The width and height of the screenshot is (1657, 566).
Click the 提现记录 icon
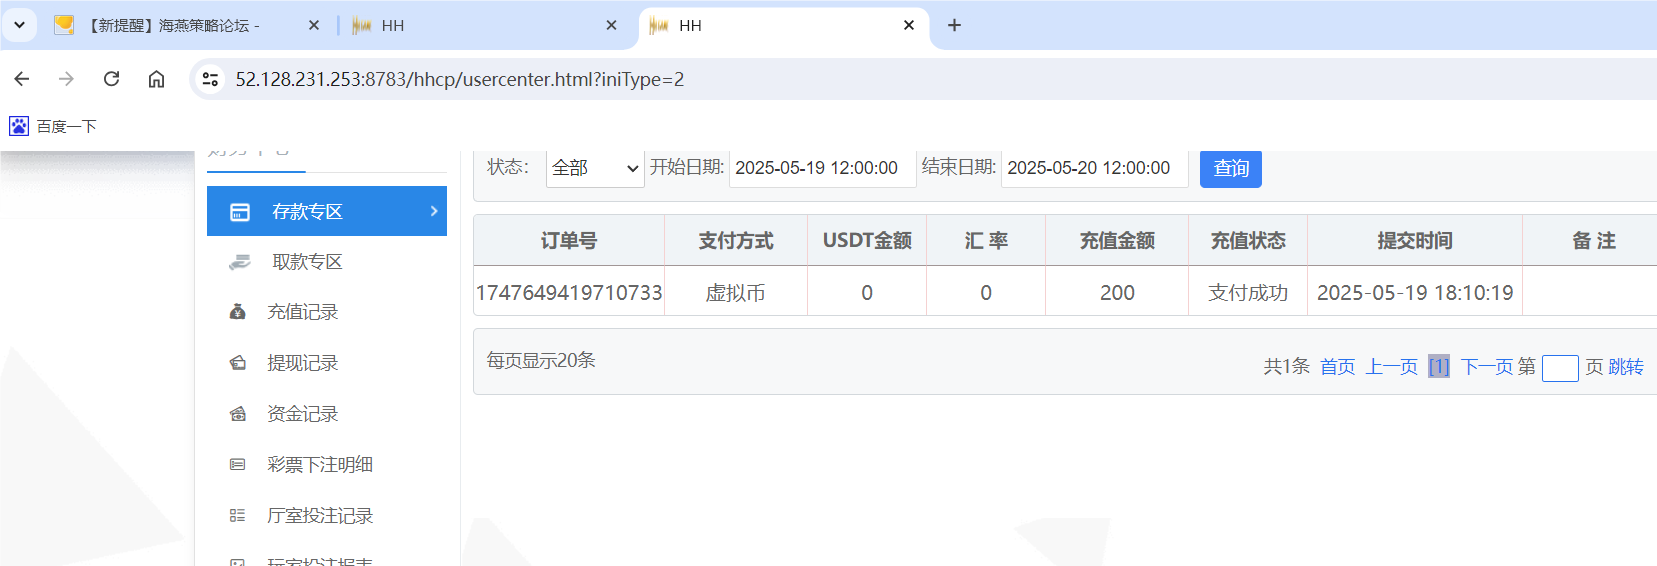(x=238, y=363)
